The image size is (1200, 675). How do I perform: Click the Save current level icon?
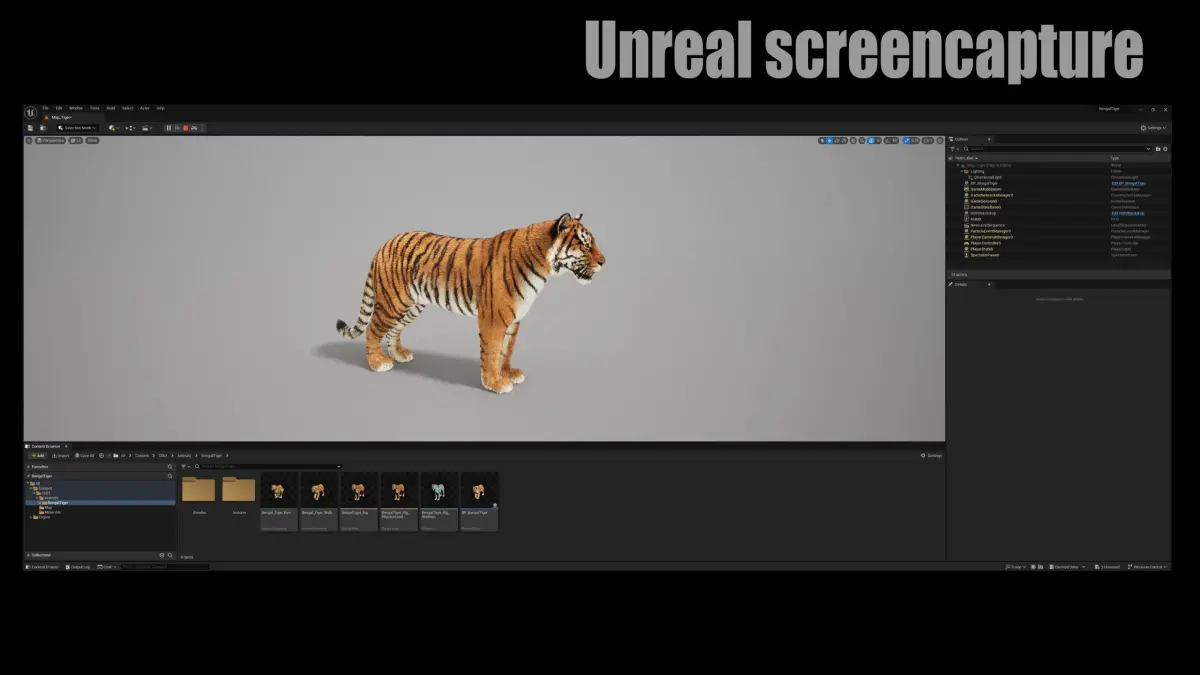(30, 128)
